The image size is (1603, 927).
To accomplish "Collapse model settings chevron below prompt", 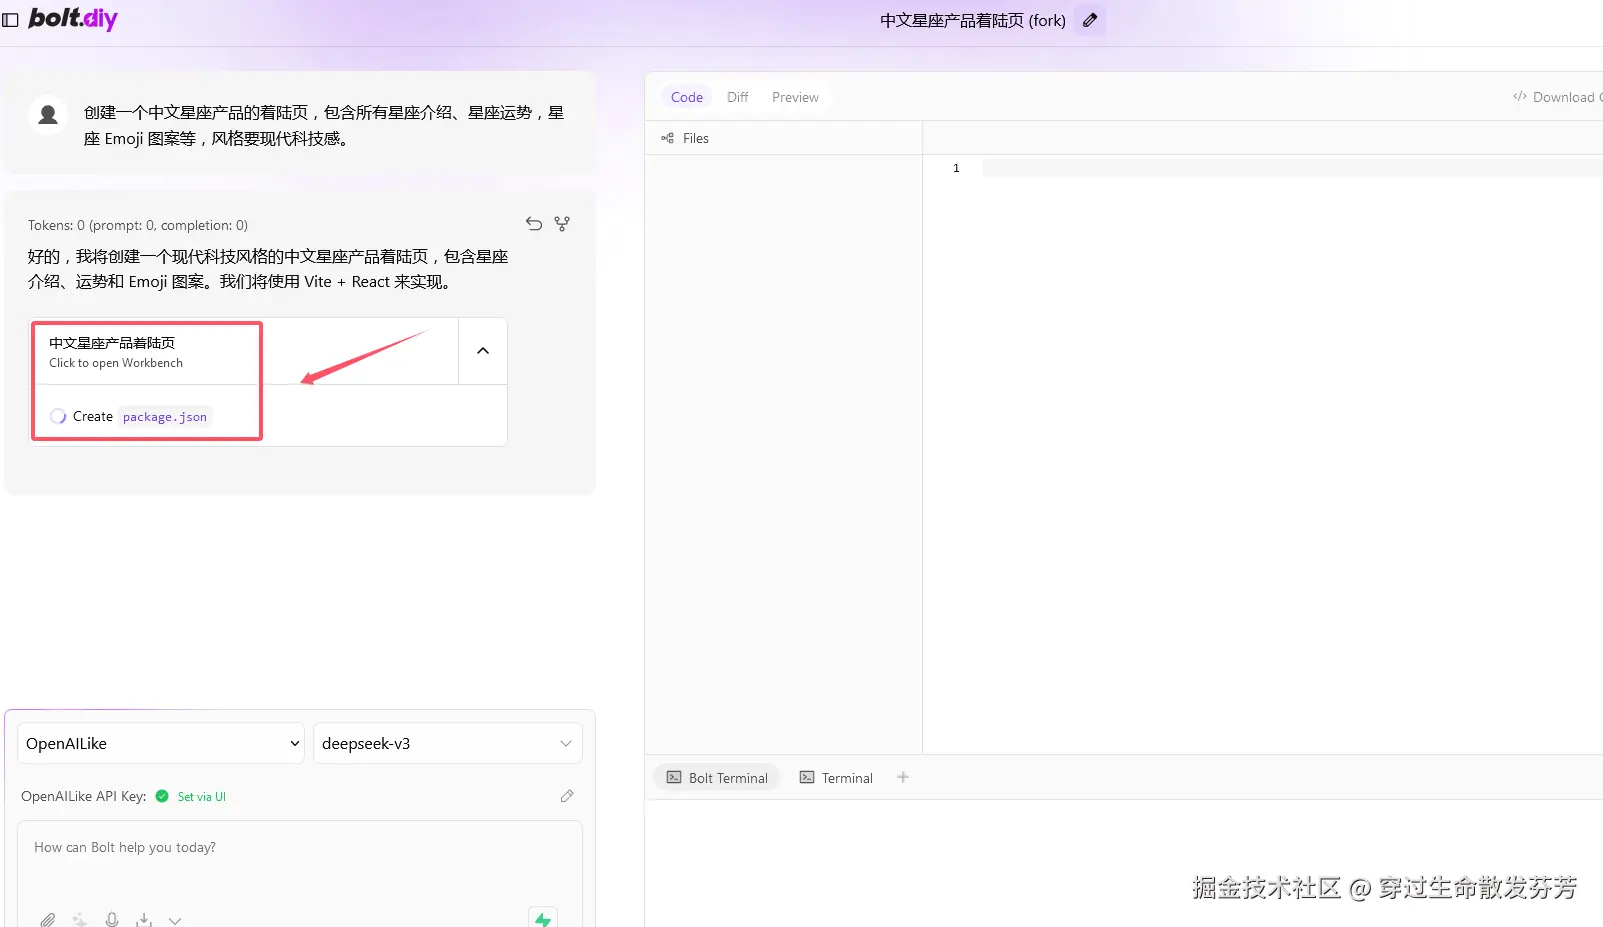I will pyautogui.click(x=175, y=920).
